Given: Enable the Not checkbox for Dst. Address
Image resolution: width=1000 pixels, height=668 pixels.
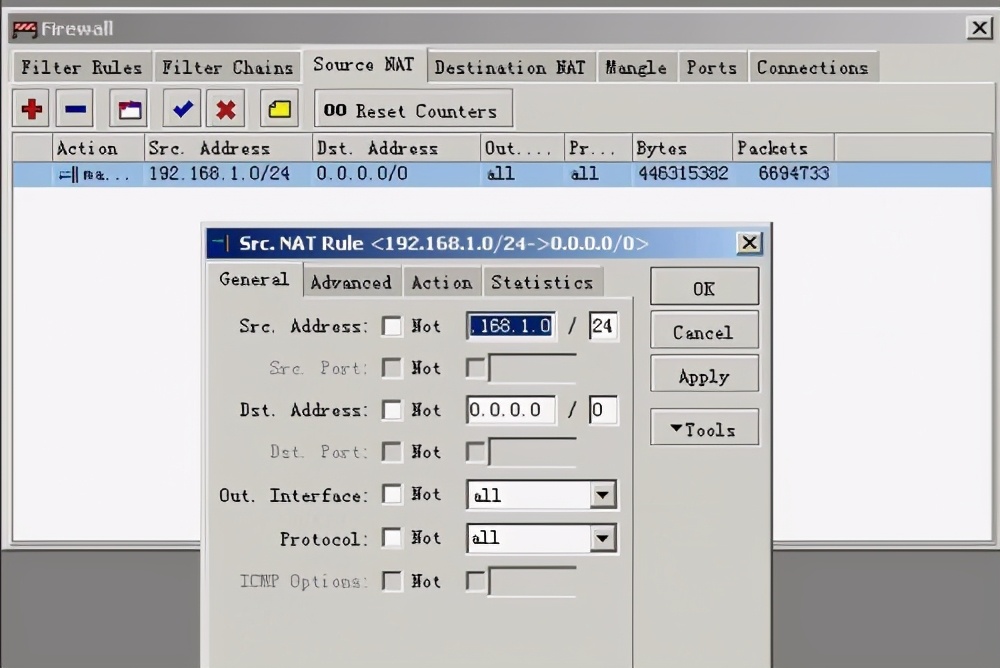Looking at the screenshot, I should tap(392, 411).
